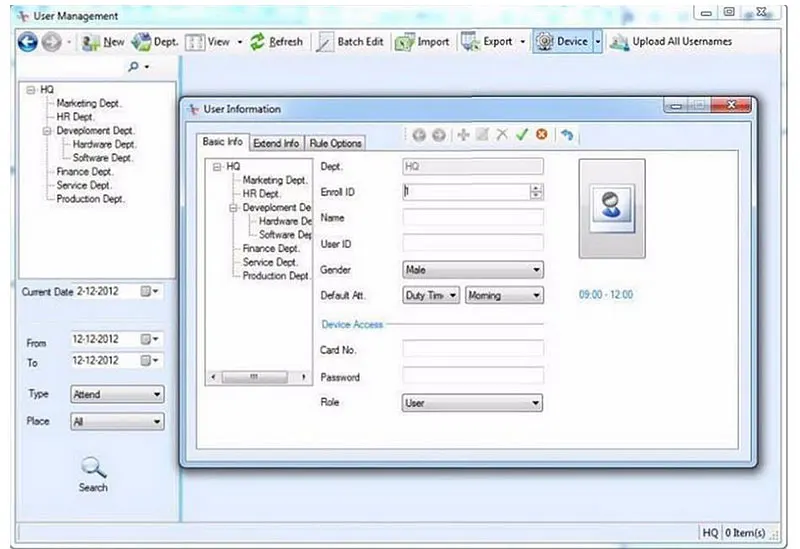
Task: Select Marketing Dept. in User Information tree
Action: point(275,180)
